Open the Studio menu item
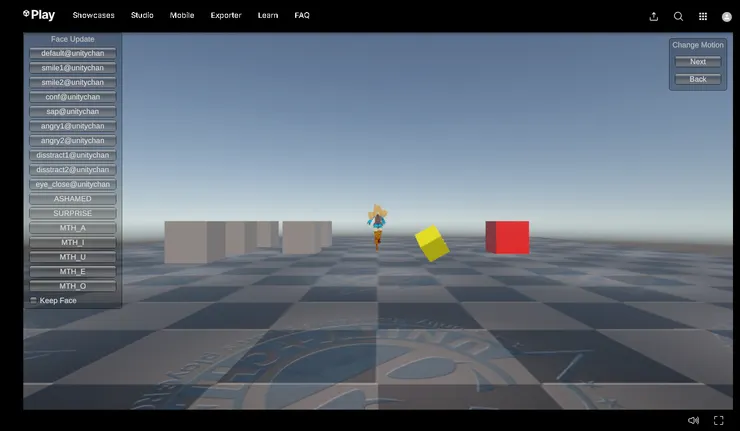 pyautogui.click(x=142, y=15)
